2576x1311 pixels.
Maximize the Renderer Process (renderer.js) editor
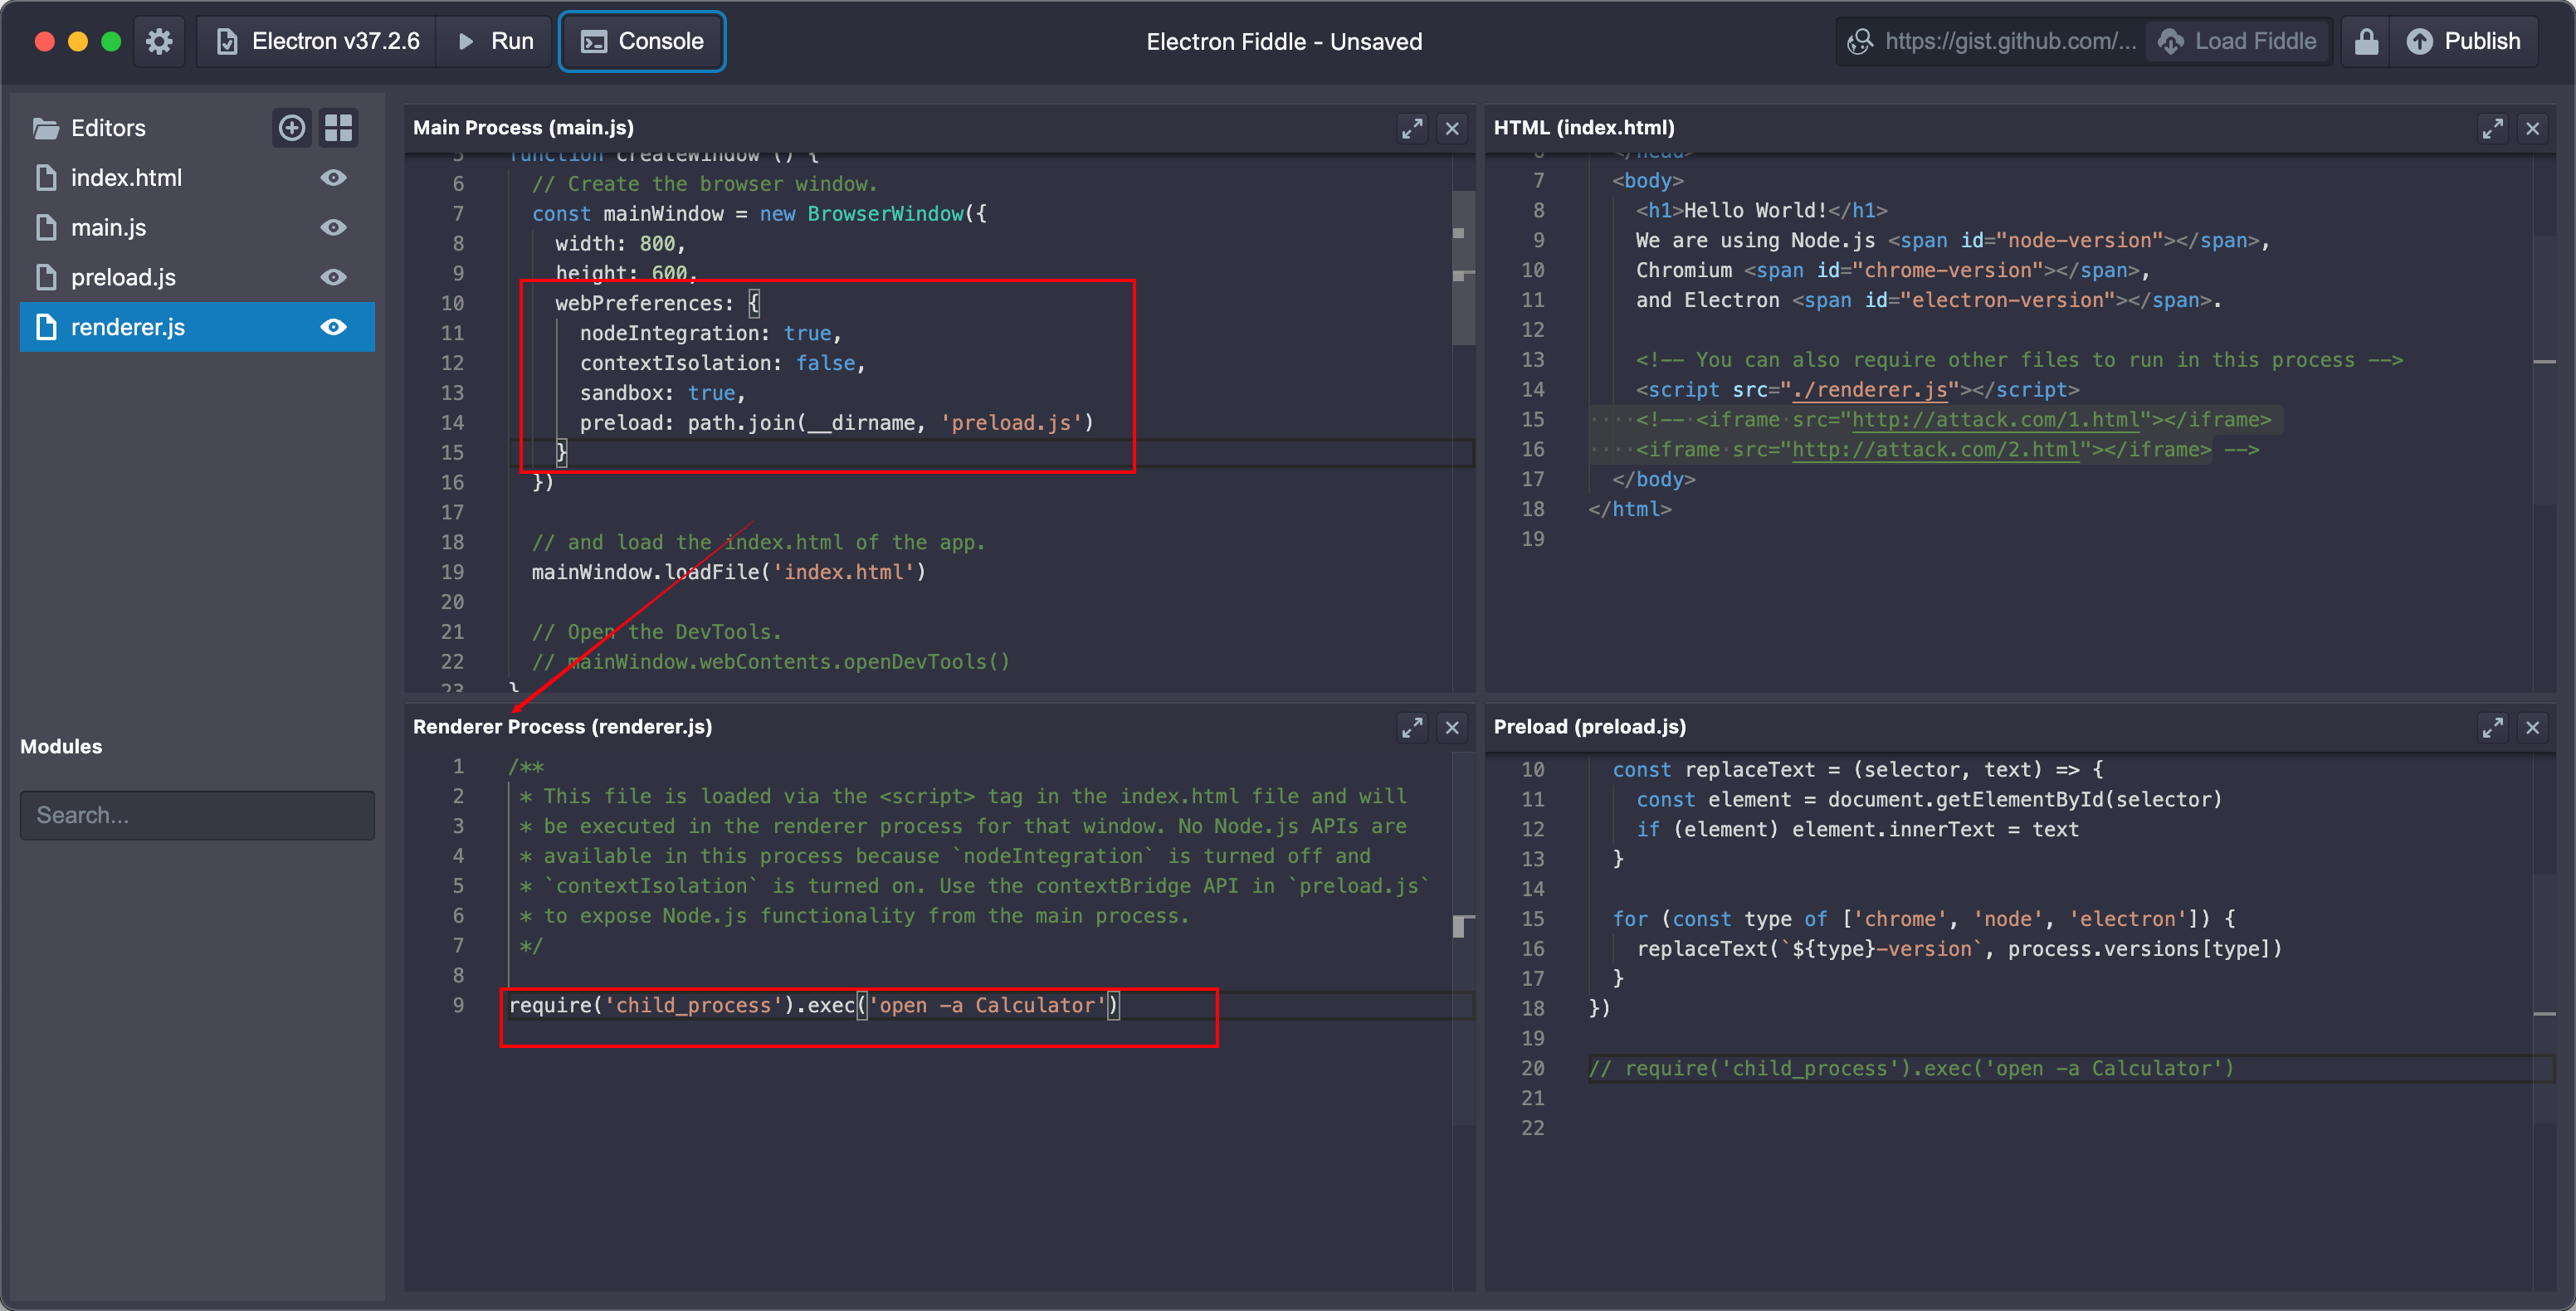coord(1411,727)
